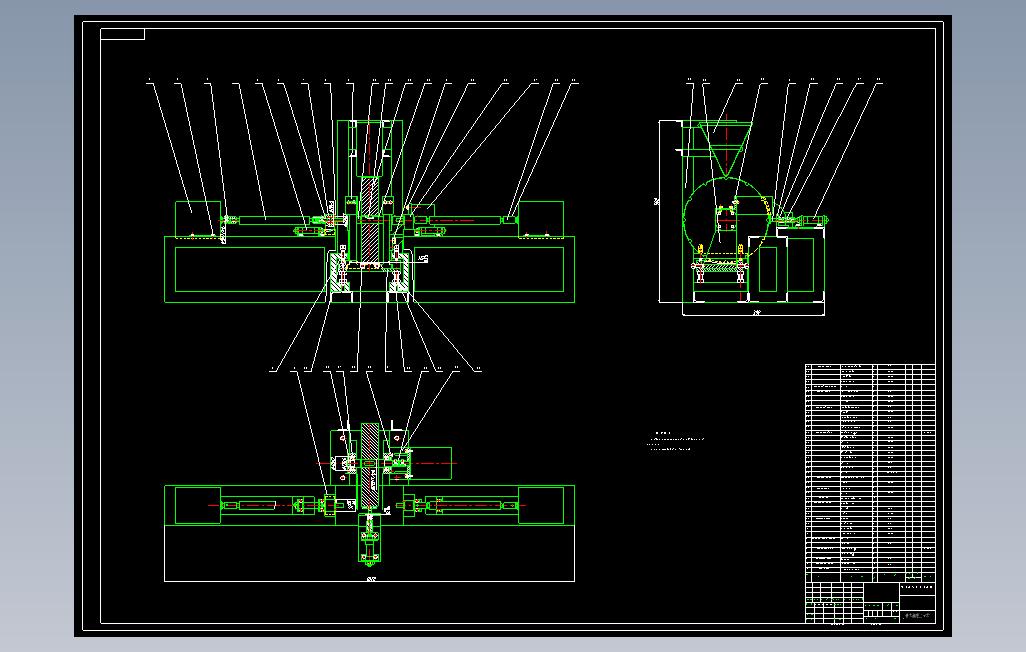Click the overall width dimension under the plan view
This screenshot has width=1026, height=652.
pos(370,579)
